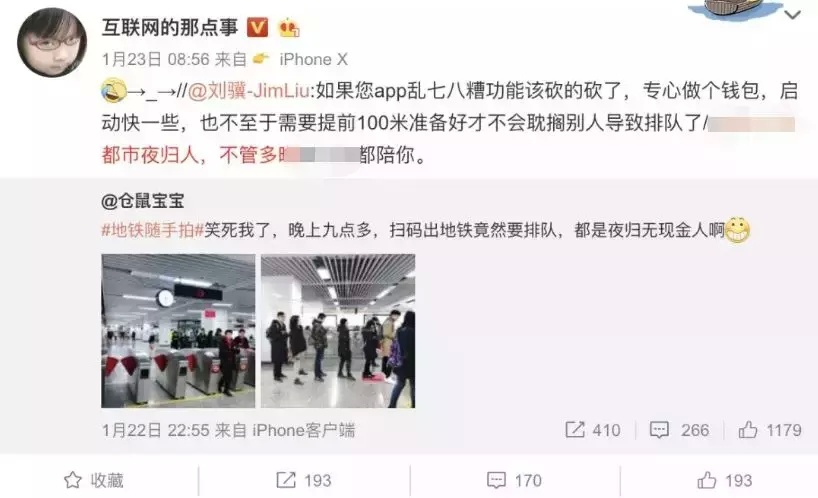This screenshot has height=498, width=818.
Task: Open the username 互联网的那点事 link
Action: point(170,27)
